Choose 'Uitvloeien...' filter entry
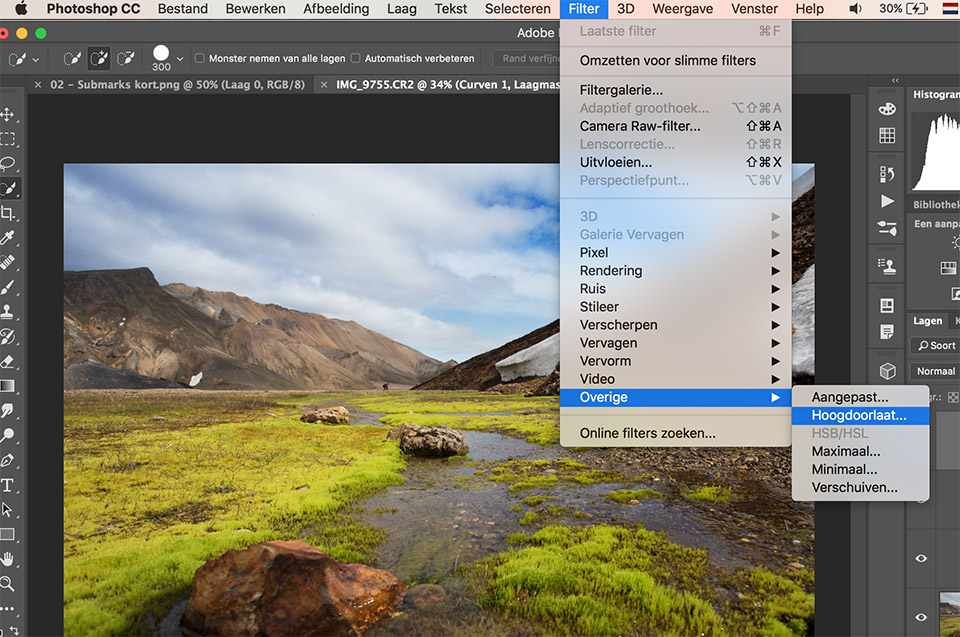Viewport: 960px width, 637px height. point(675,162)
